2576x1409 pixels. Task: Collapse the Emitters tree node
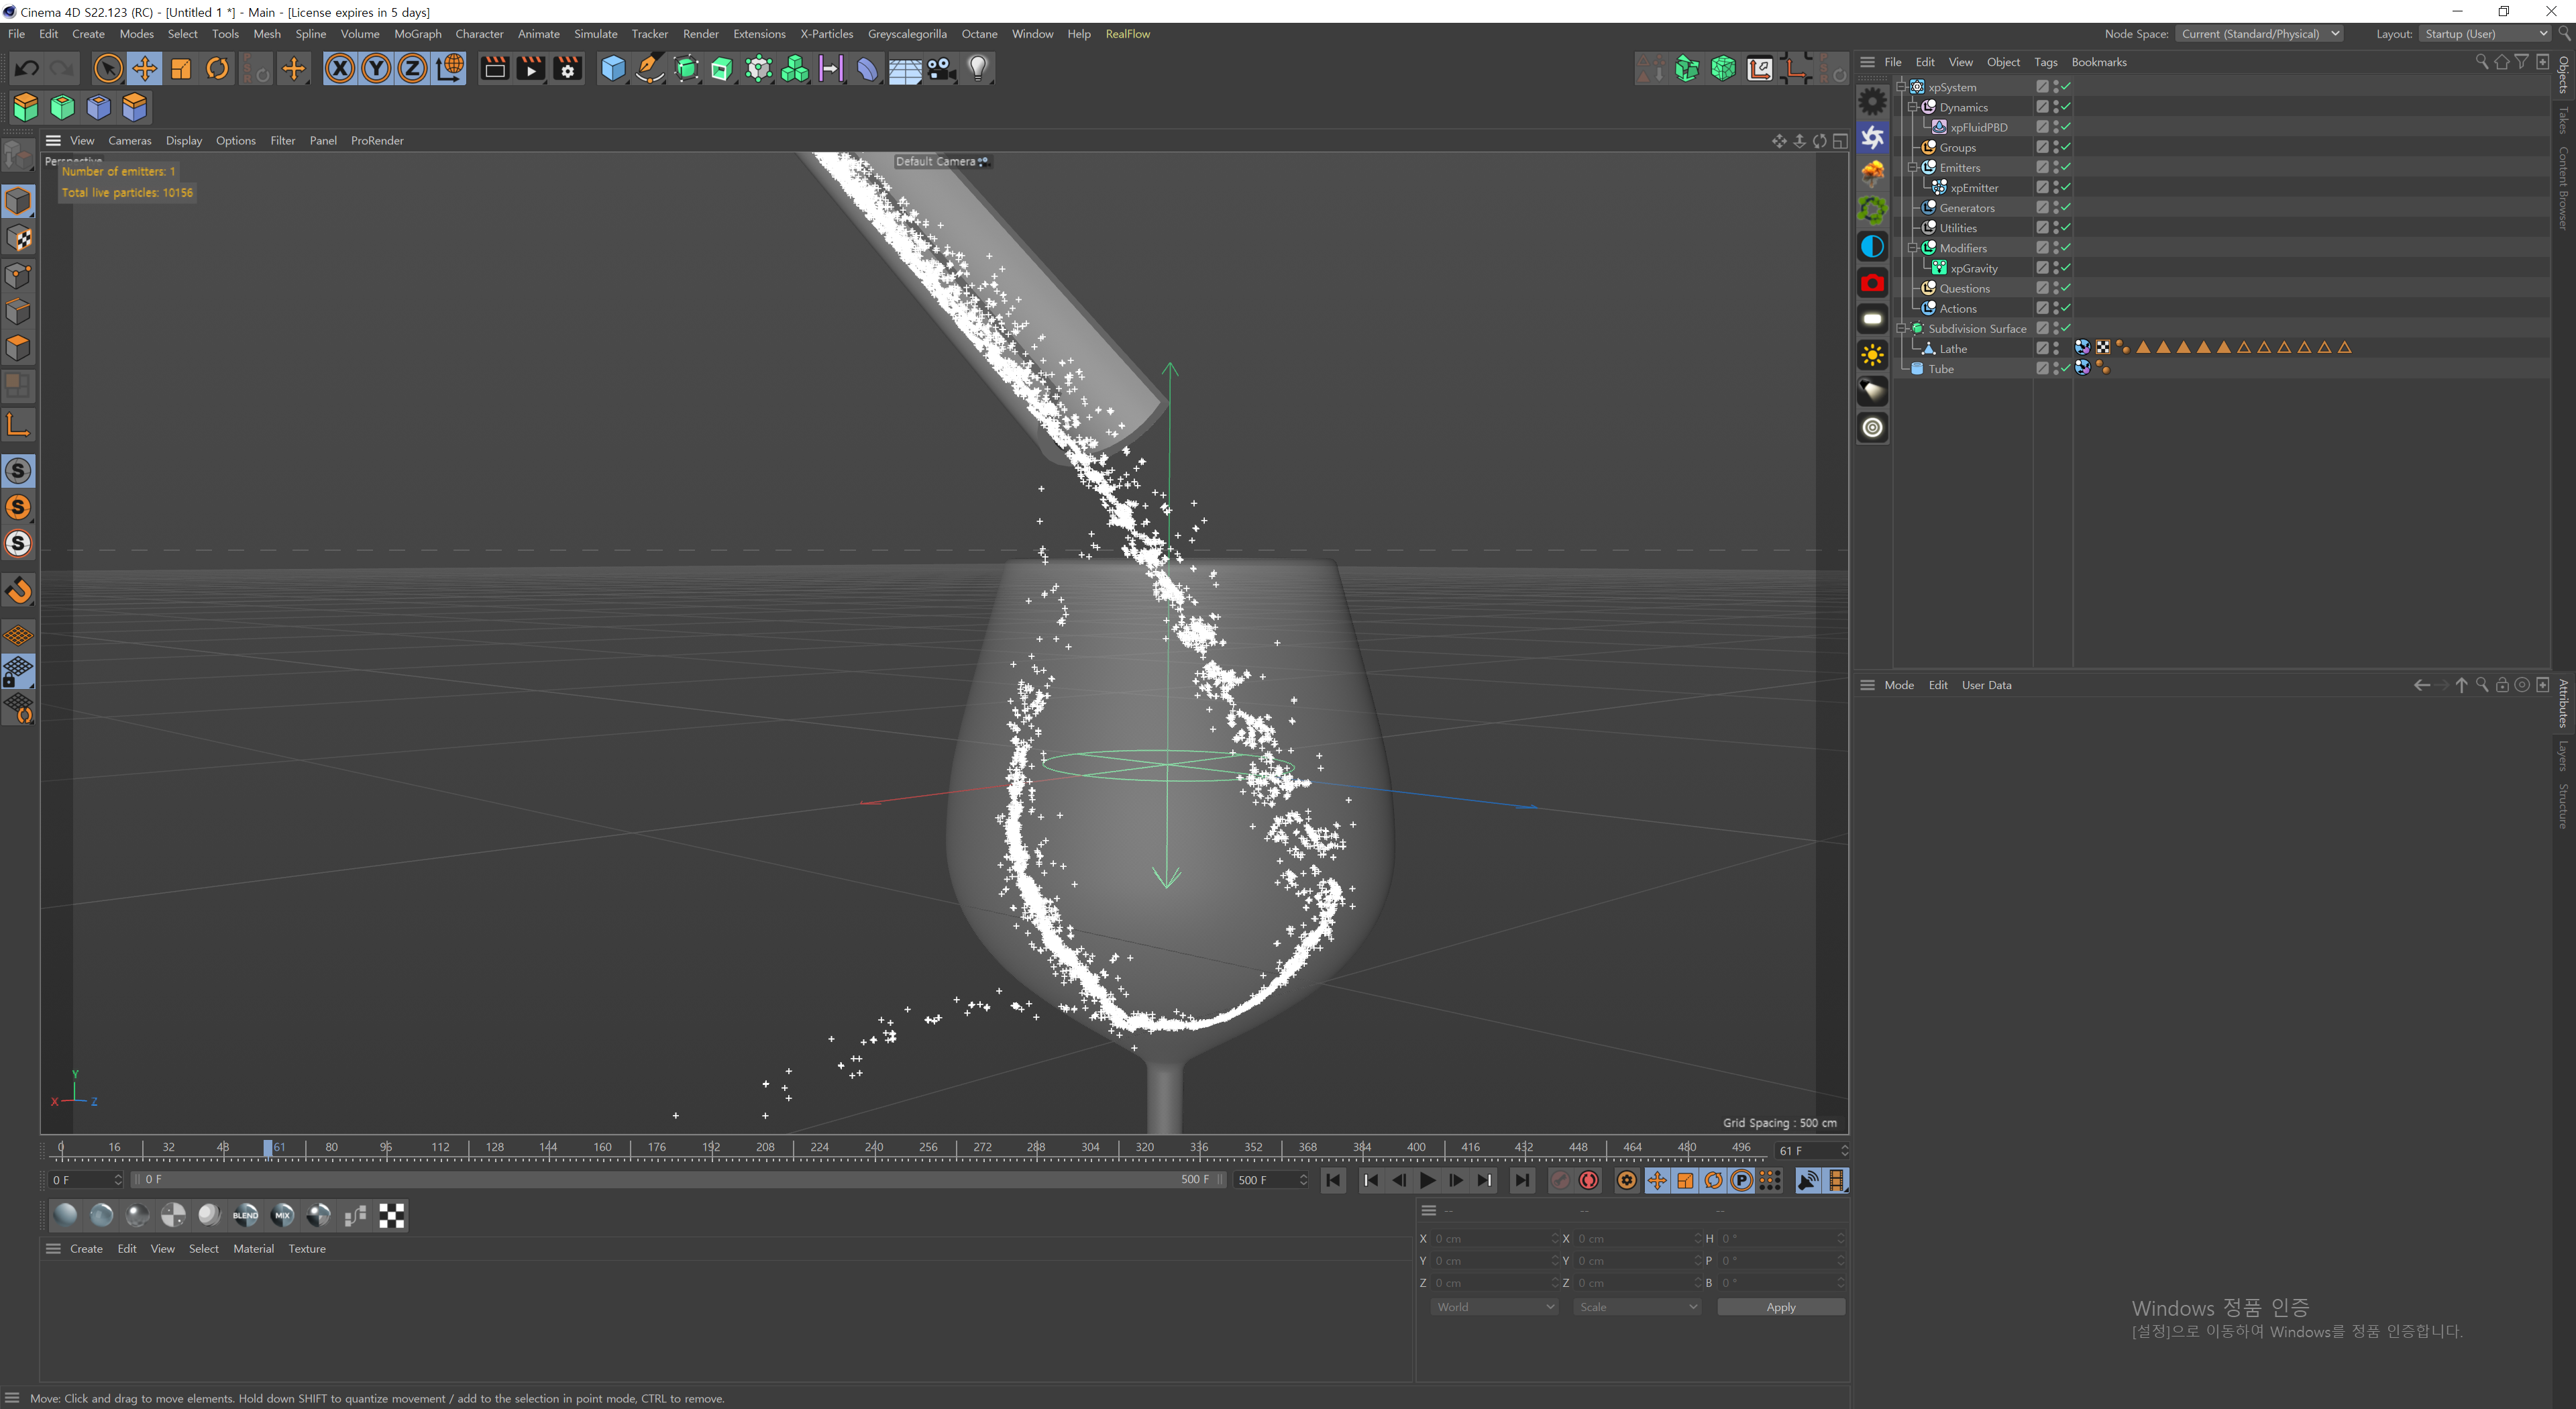(1913, 167)
